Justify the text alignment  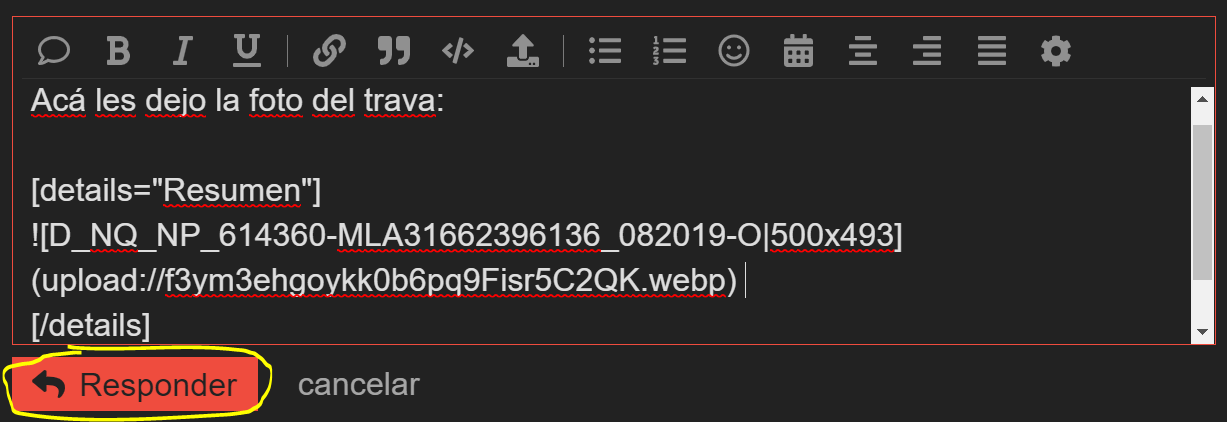[991, 50]
